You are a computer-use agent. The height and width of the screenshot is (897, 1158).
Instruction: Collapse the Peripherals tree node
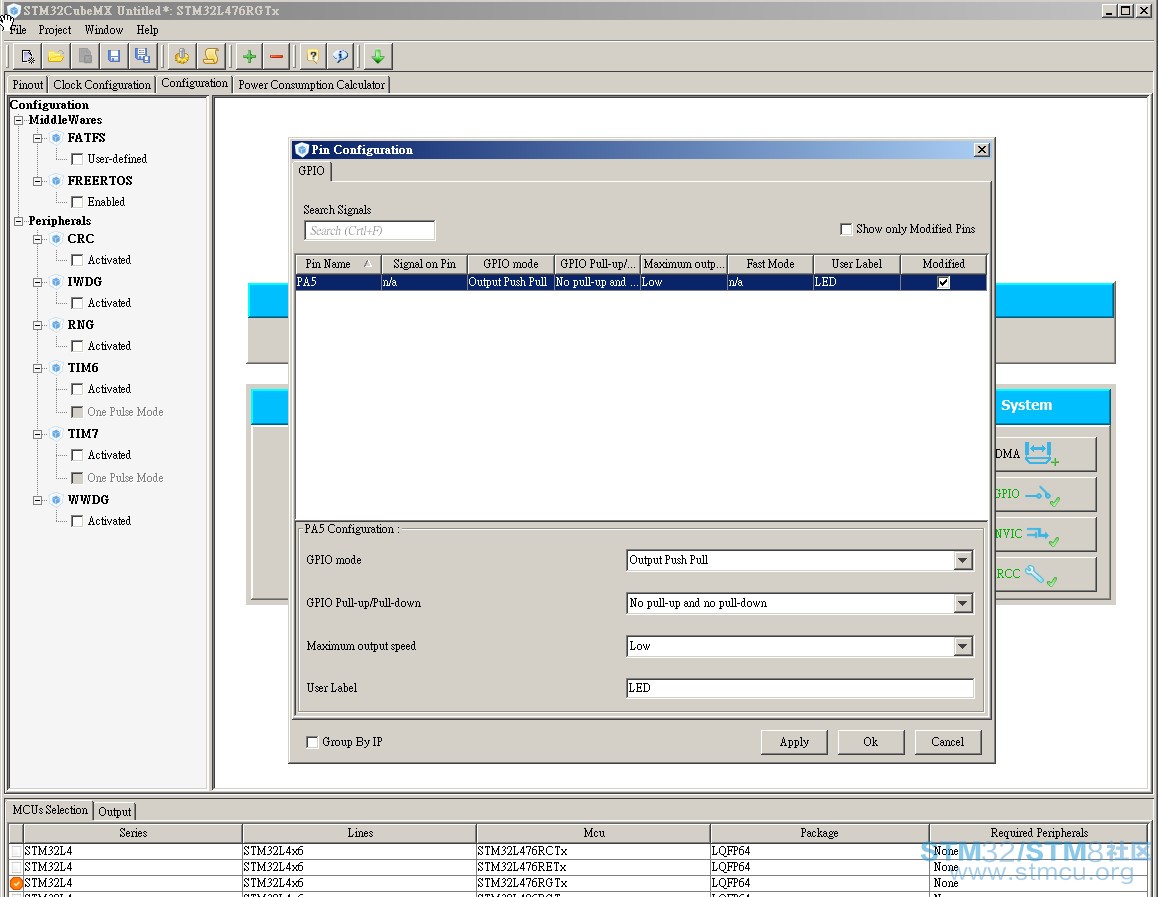[18, 221]
